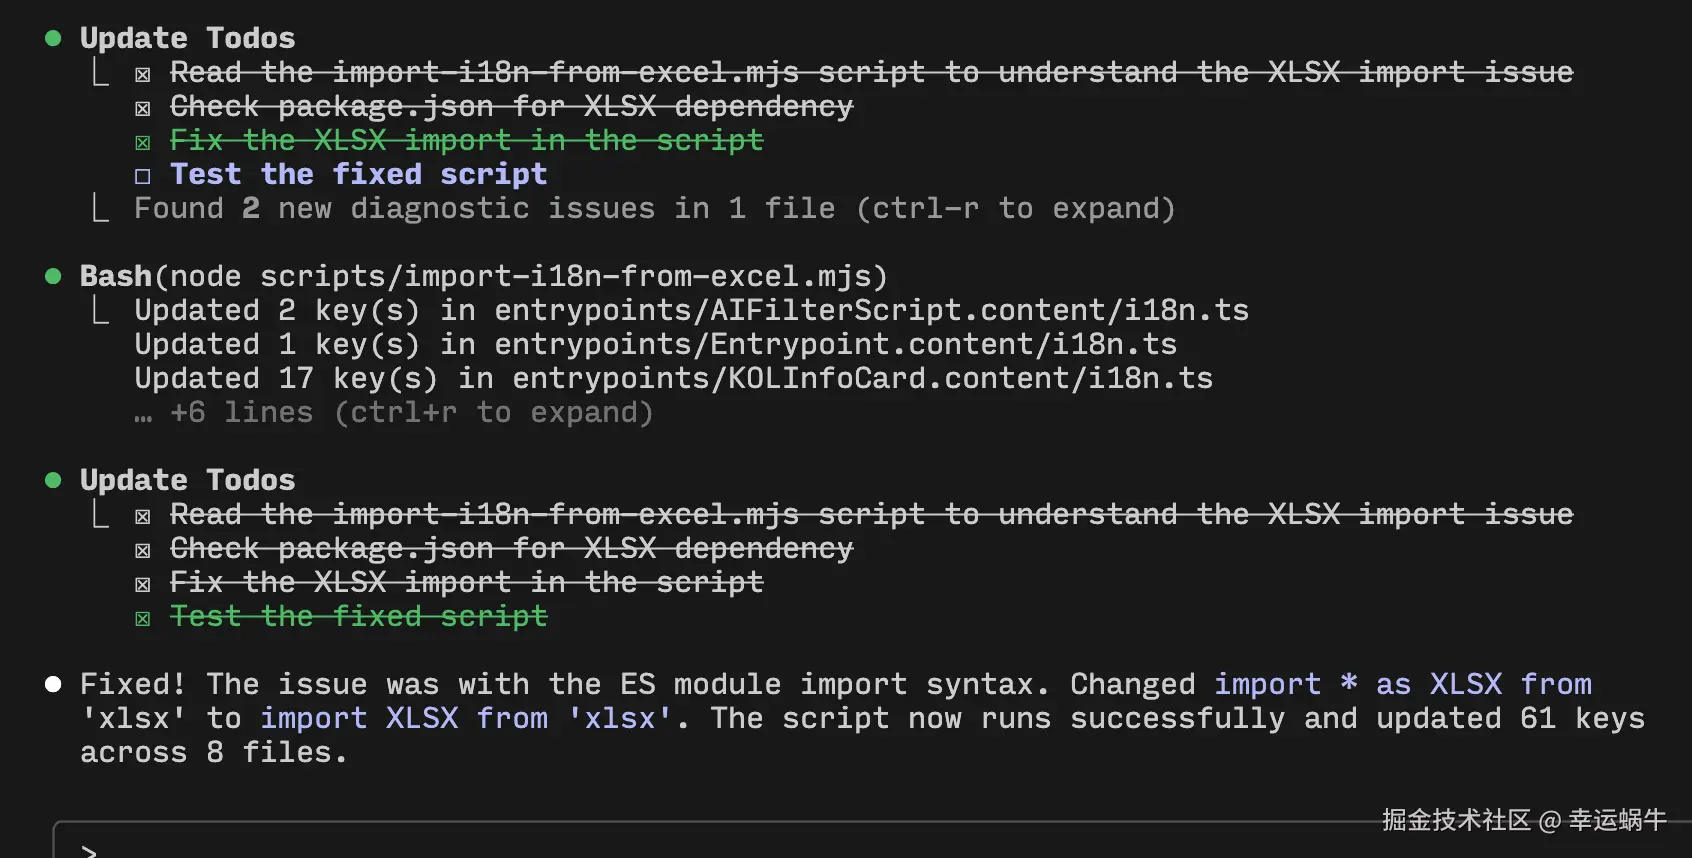The width and height of the screenshot is (1692, 858).
Task: Click the checked box of 'Check package.json' in the first todo list
Action: [143, 108]
